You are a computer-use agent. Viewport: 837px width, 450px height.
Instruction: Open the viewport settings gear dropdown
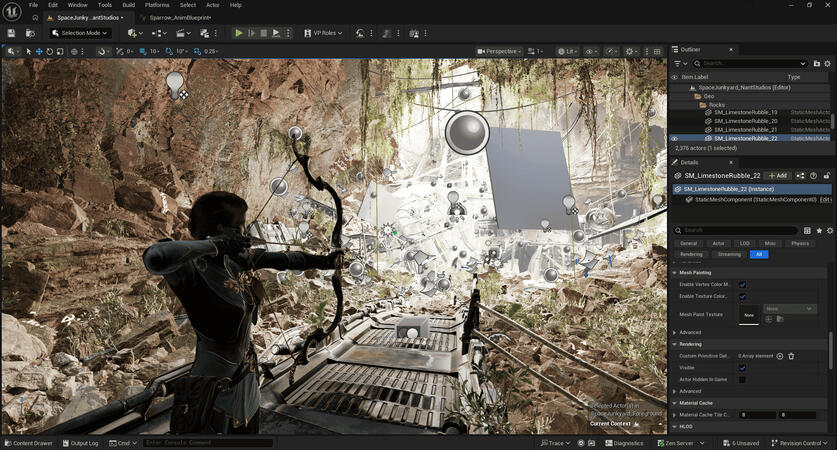click(x=631, y=52)
